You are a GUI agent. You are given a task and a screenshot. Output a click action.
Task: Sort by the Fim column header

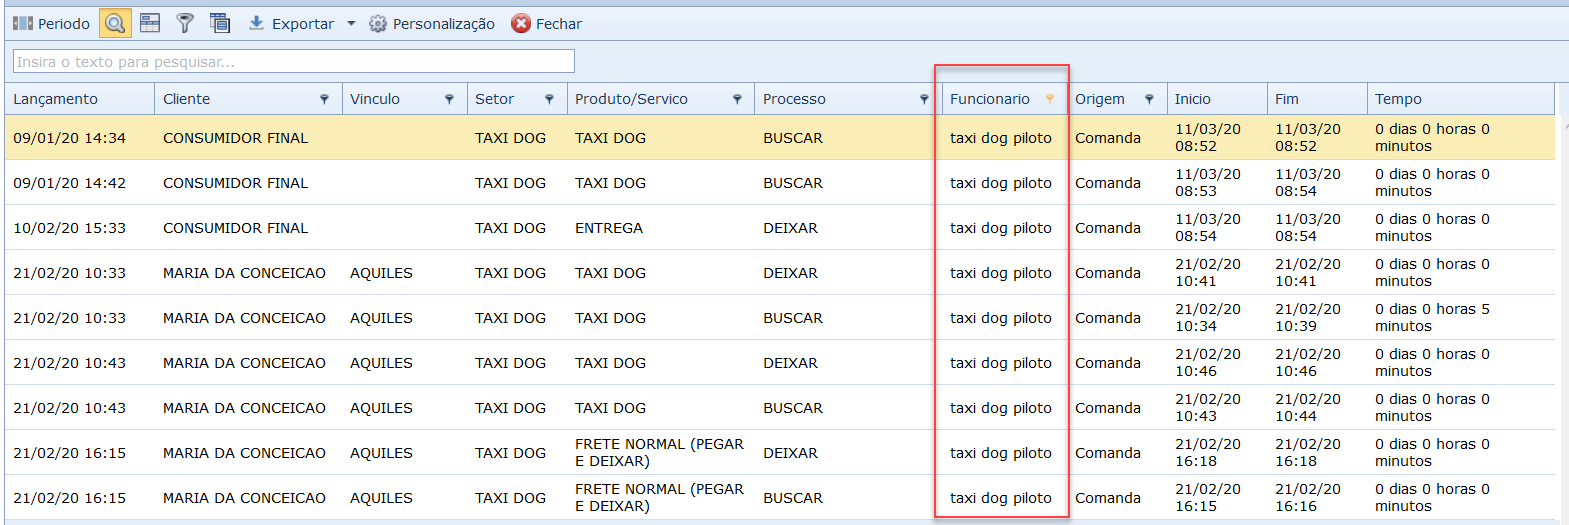[x=1317, y=99]
